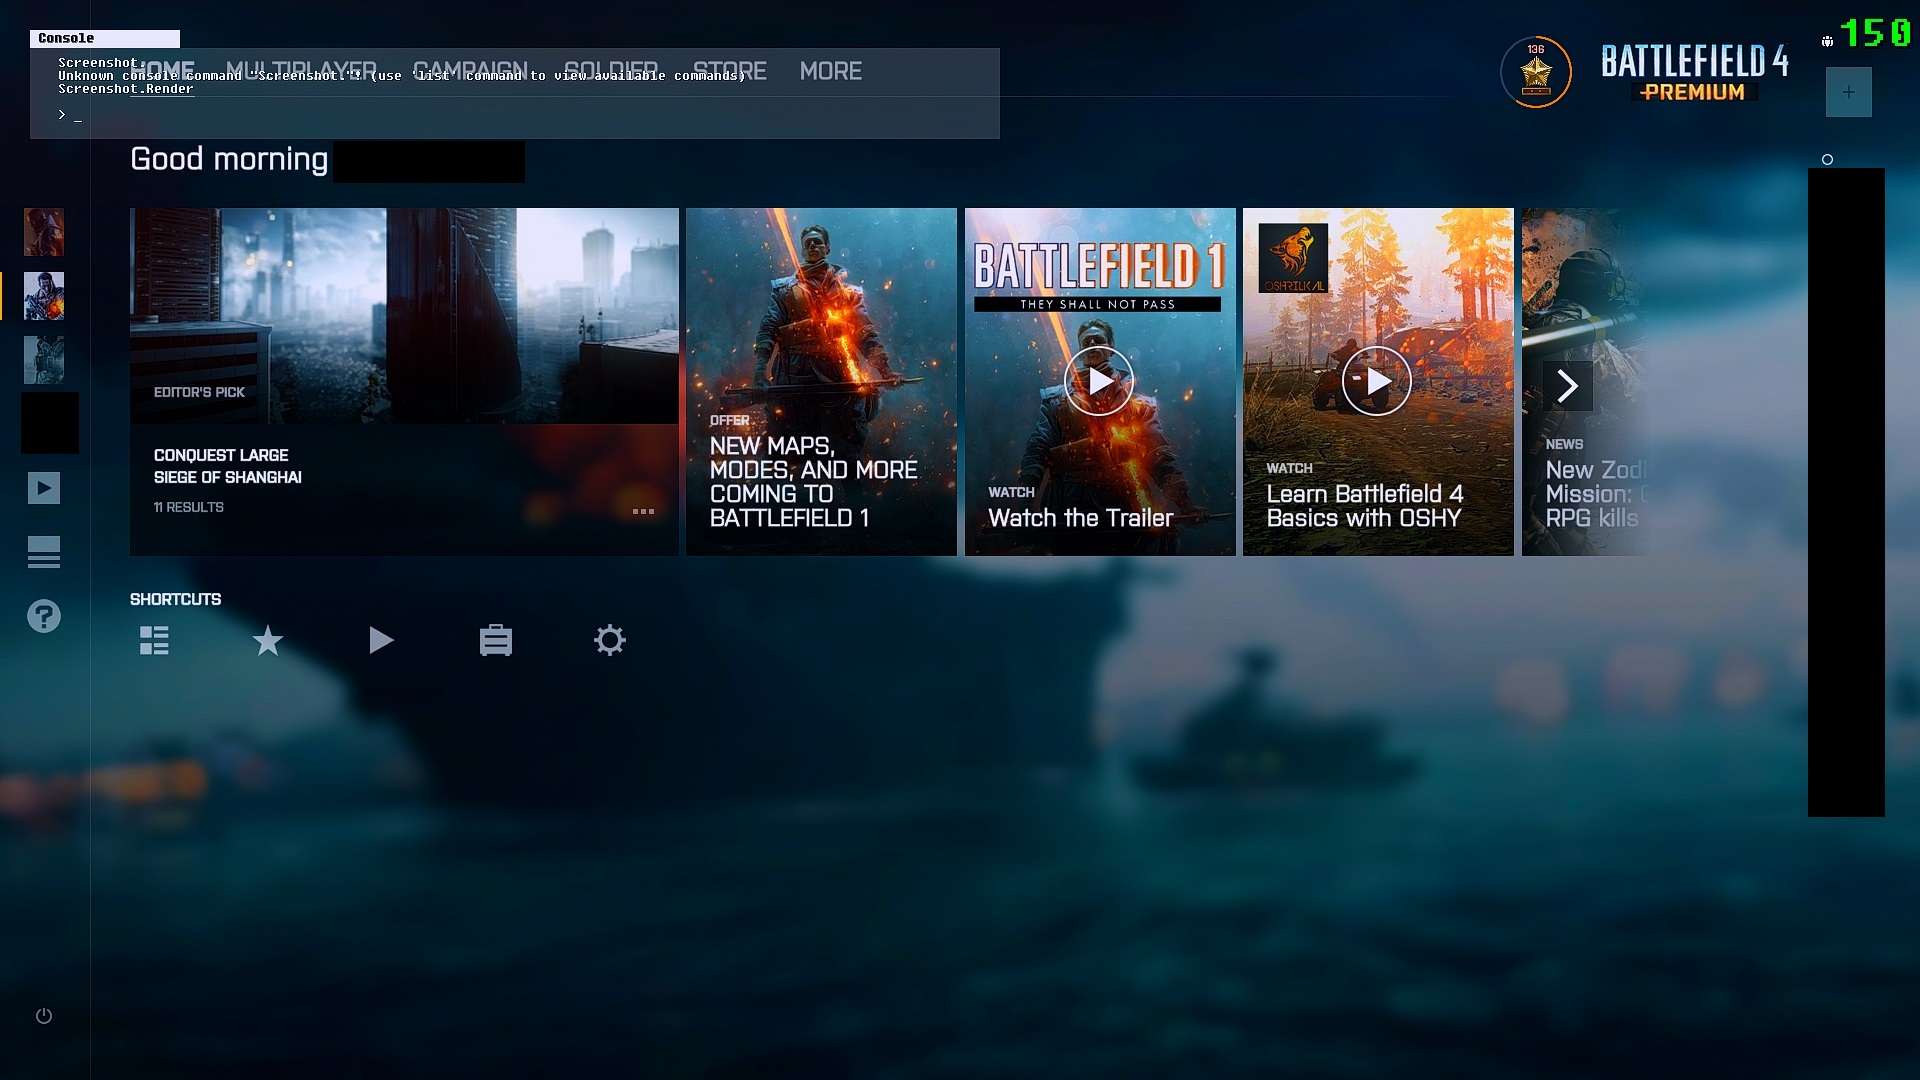The image size is (1920, 1080).
Task: Open the sidebar stacked list icon
Action: [44, 552]
